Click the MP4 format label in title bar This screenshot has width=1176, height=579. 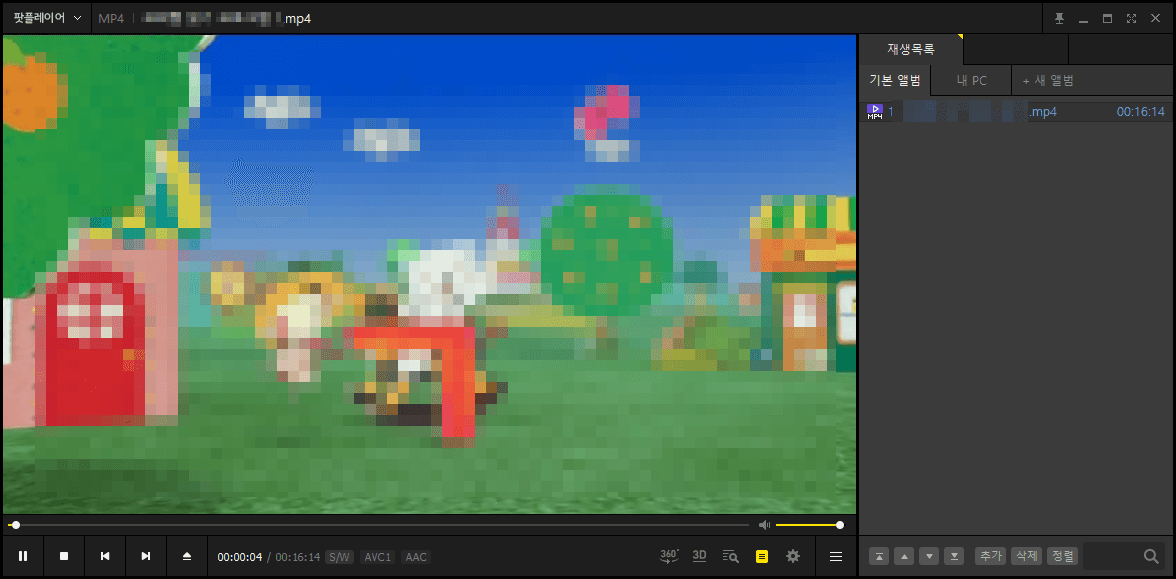[x=111, y=18]
